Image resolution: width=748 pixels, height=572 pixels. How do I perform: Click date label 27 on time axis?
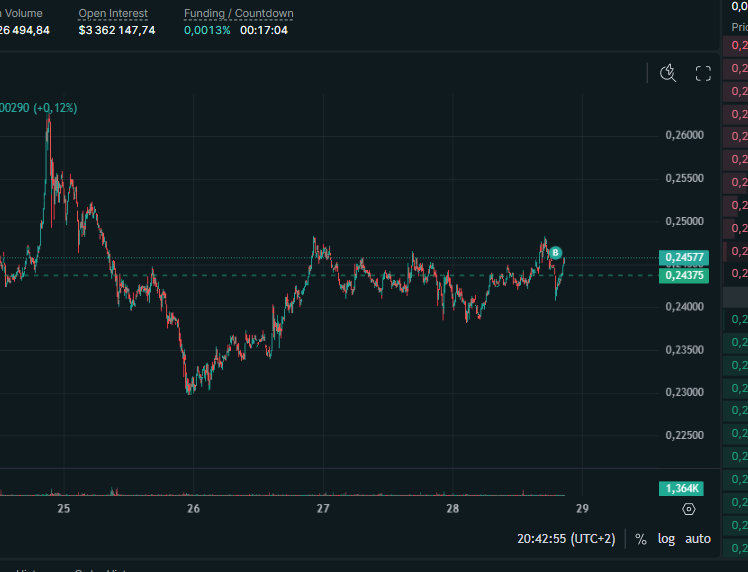323,509
